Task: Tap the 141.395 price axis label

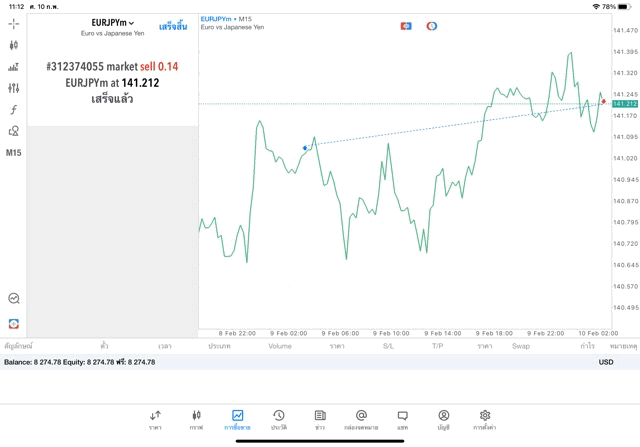Action: pos(625,52)
